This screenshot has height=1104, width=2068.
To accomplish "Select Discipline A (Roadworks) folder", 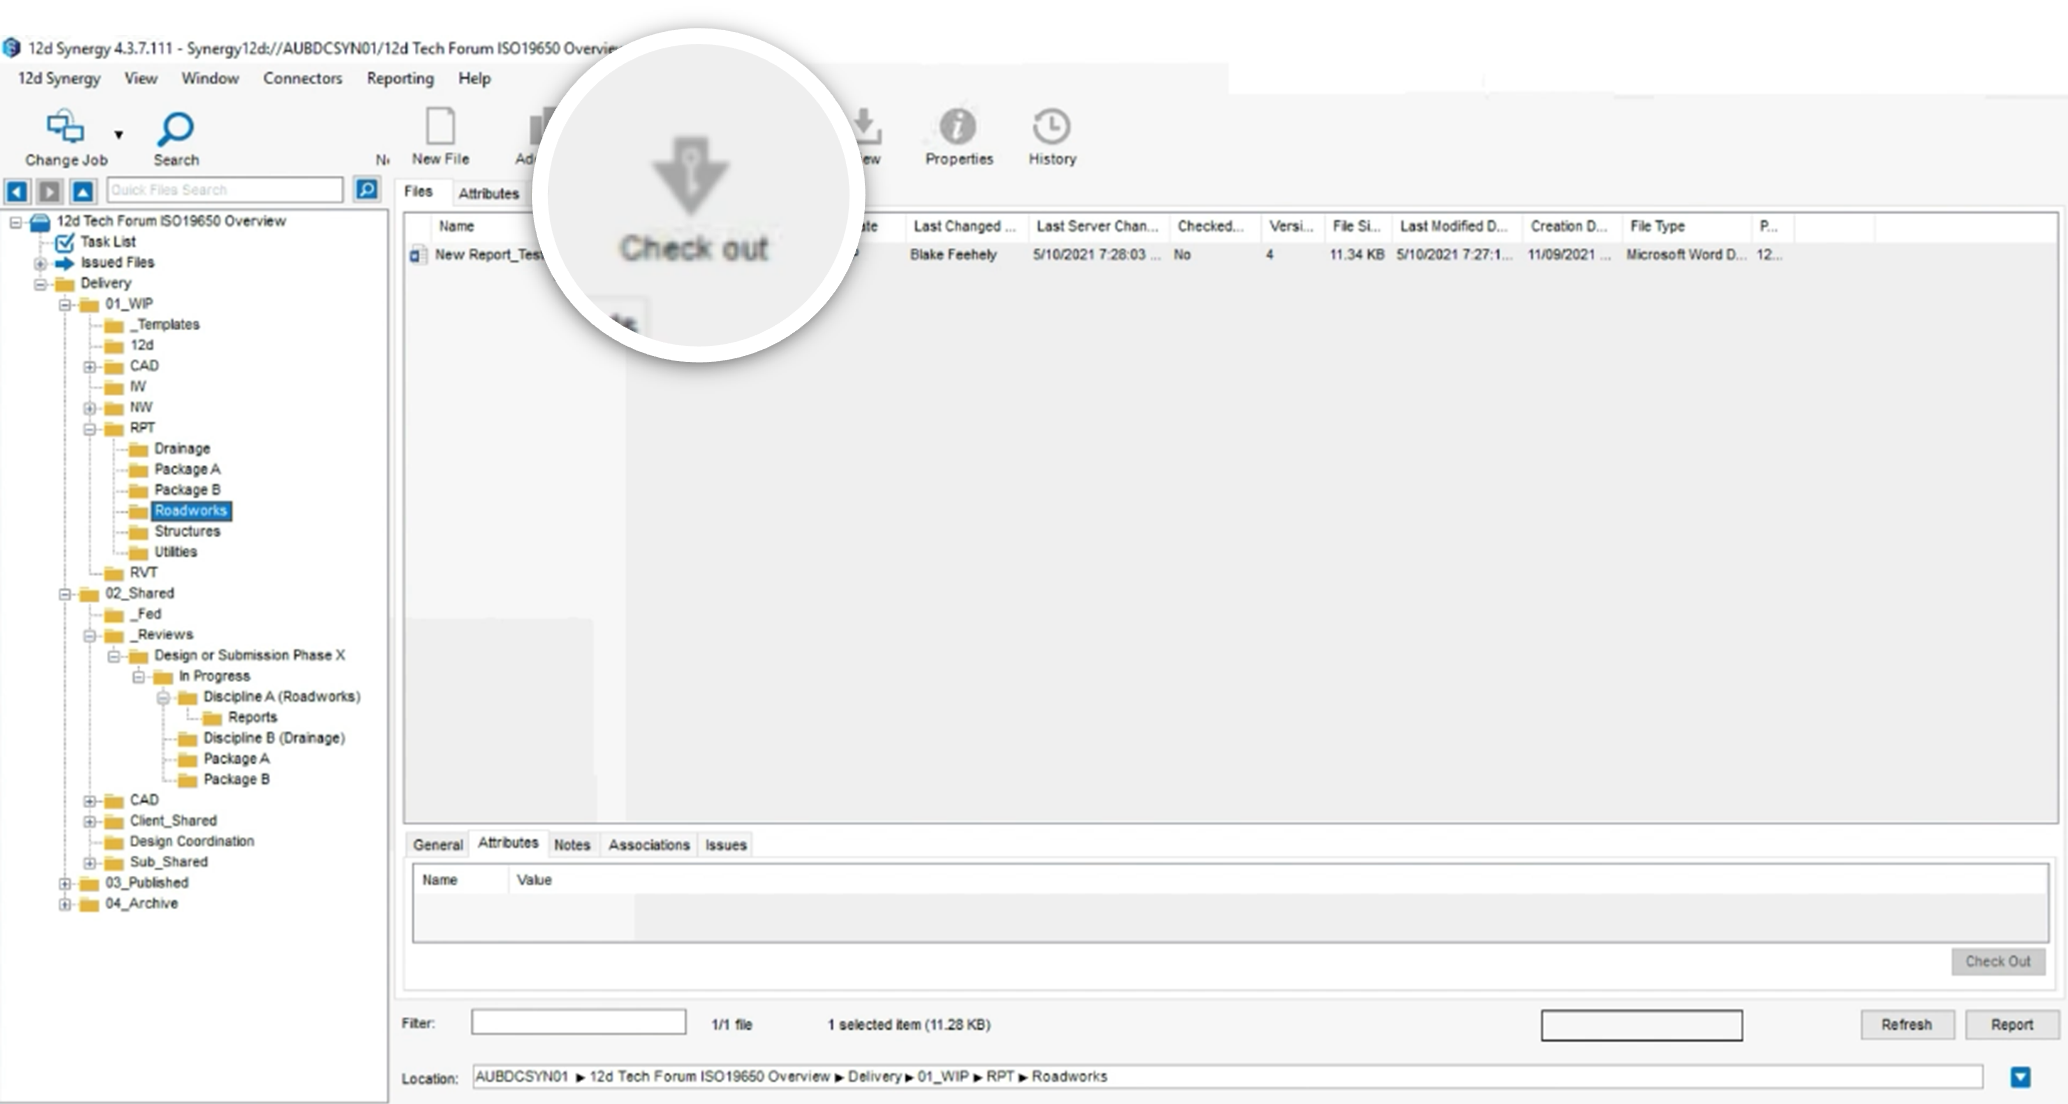I will 282,697.
